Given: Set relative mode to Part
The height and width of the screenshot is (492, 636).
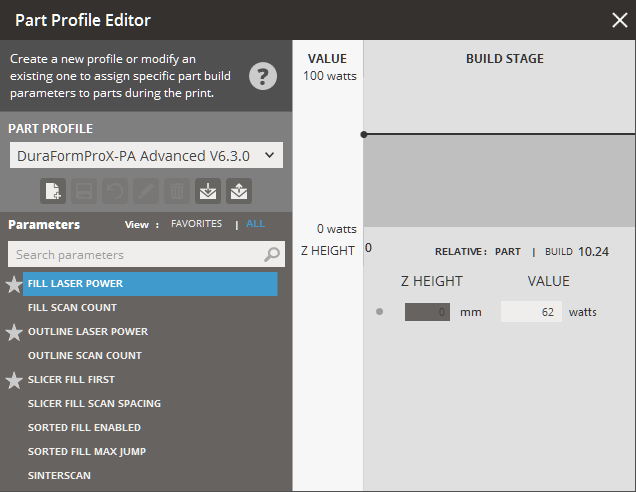Looking at the screenshot, I should tap(507, 251).
